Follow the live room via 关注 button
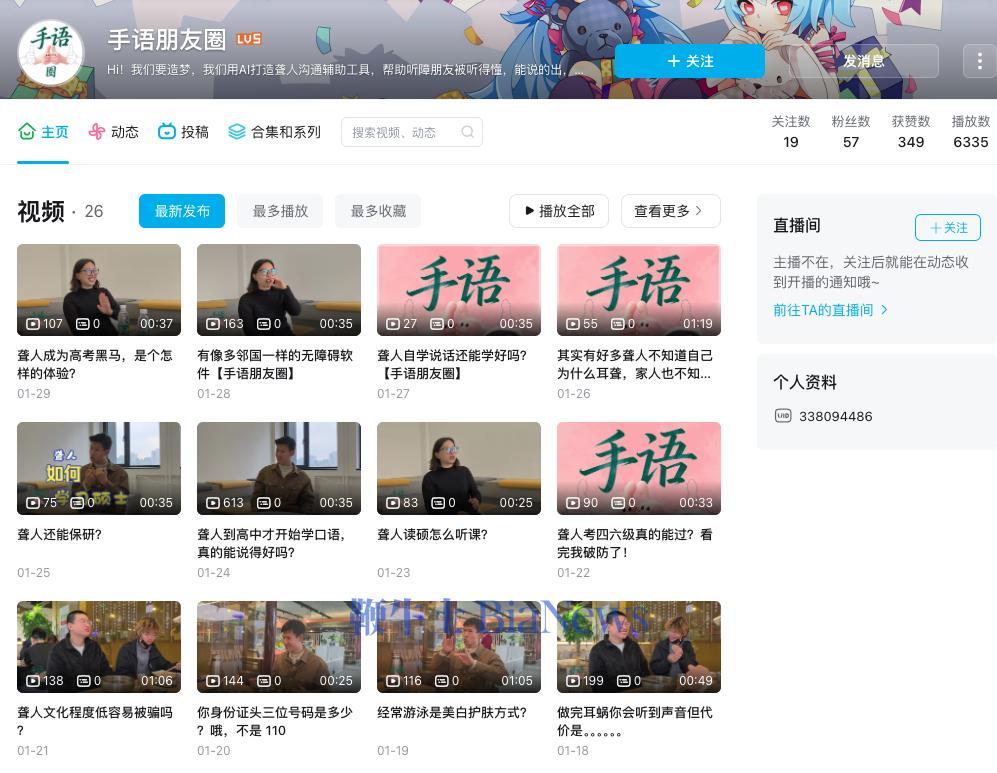Screen dimensions: 997x773 click(947, 228)
